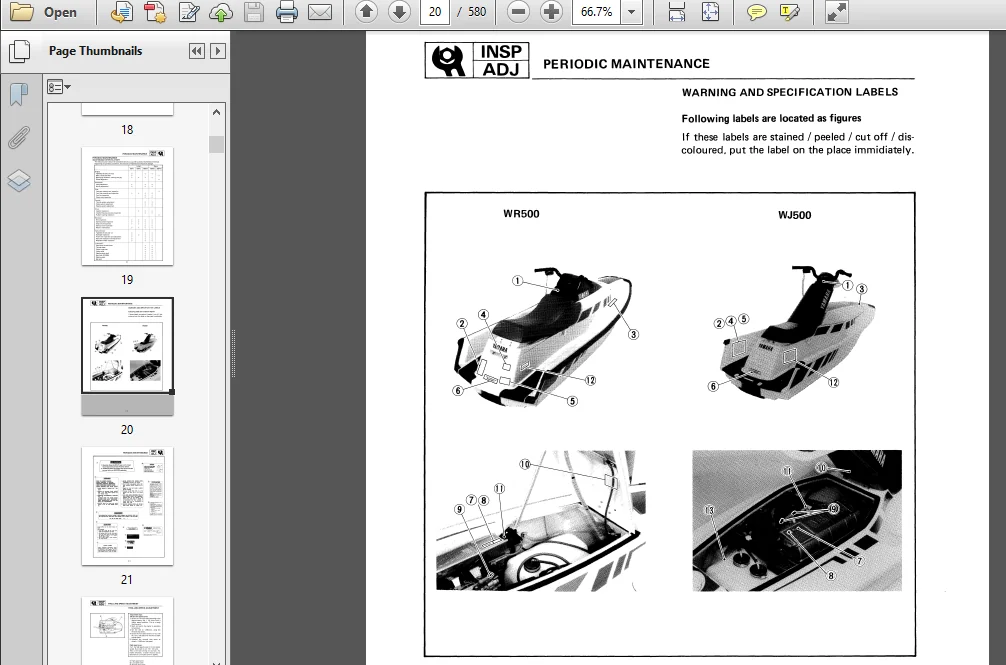Zoom in with the plus button

(x=551, y=12)
